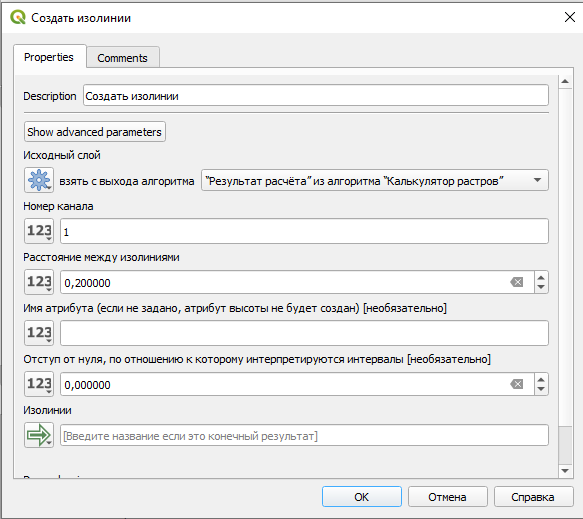The image size is (583, 519).
Task: Click the Отмена cancel button
Action: pyautogui.click(x=447, y=497)
